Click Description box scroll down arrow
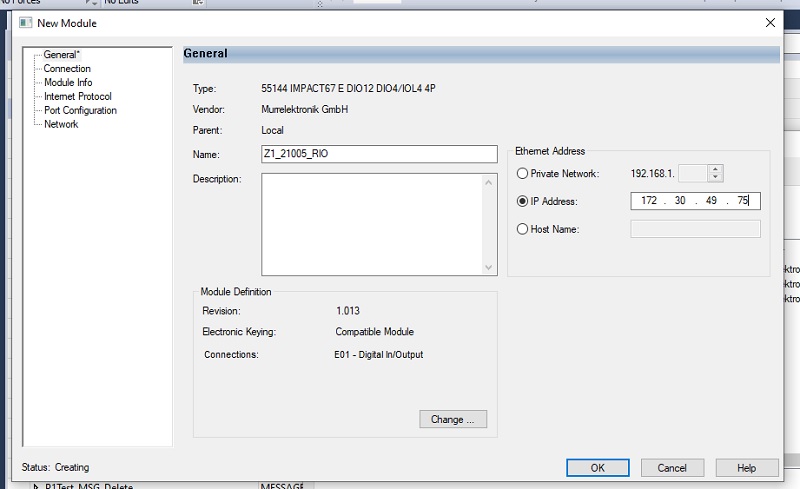 coord(488,267)
